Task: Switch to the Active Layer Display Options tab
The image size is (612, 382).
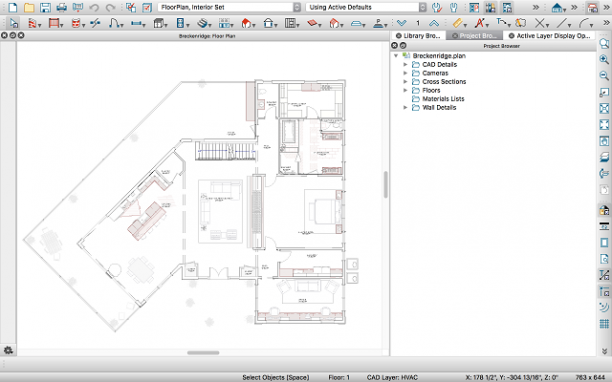Action: [550, 36]
